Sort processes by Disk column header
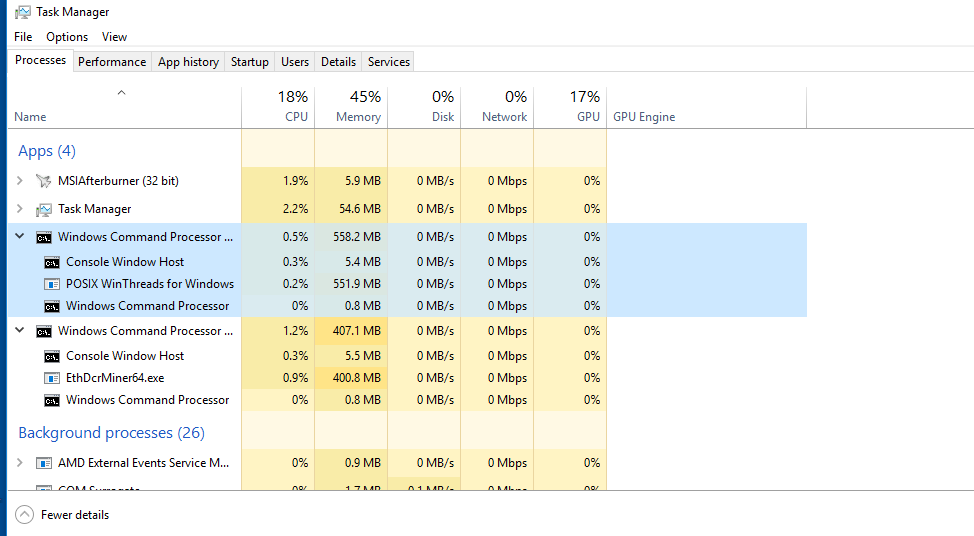 point(424,107)
